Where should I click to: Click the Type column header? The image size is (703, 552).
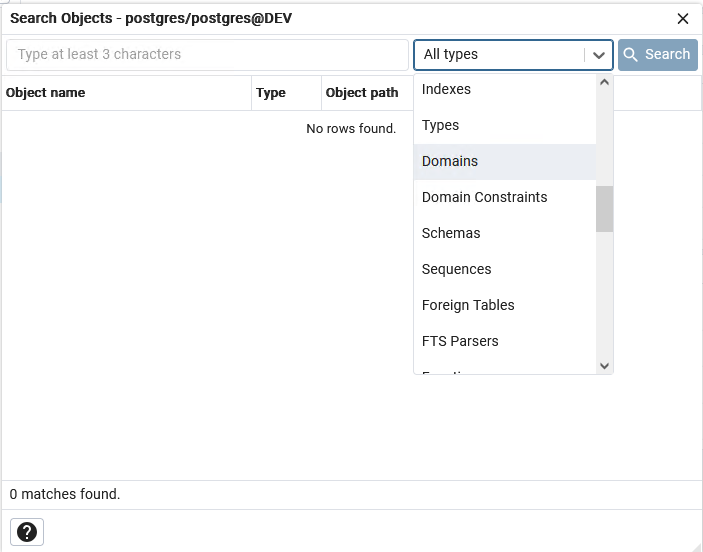pos(271,93)
